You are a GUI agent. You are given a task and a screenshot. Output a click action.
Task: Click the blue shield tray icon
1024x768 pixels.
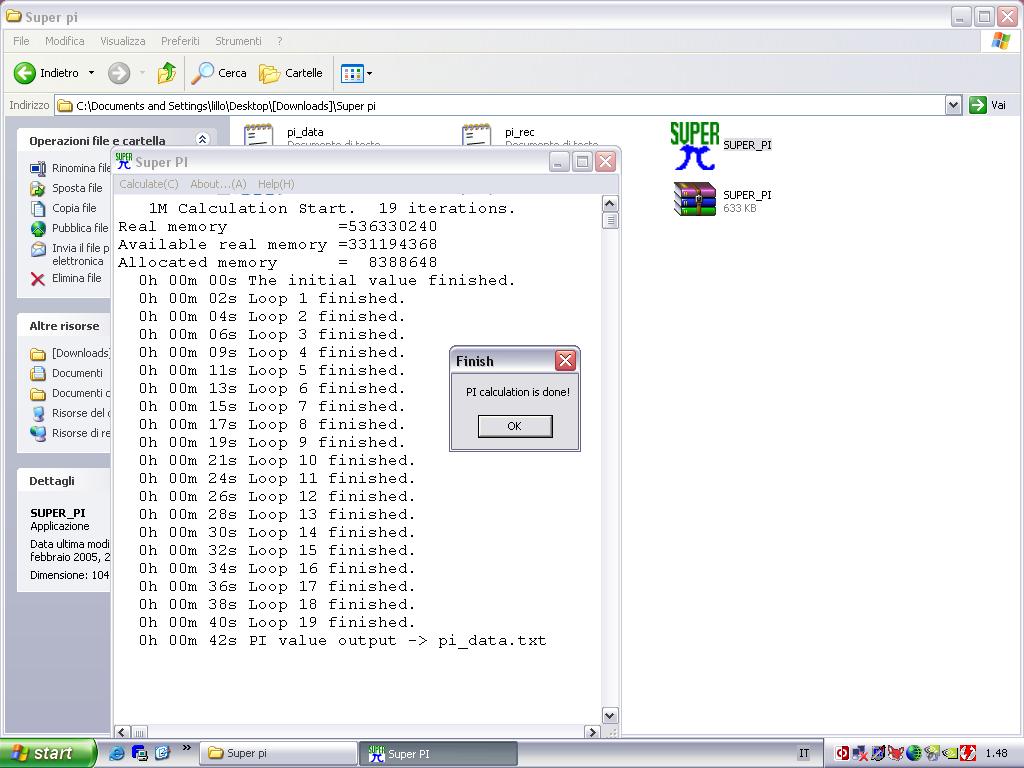coord(878,754)
